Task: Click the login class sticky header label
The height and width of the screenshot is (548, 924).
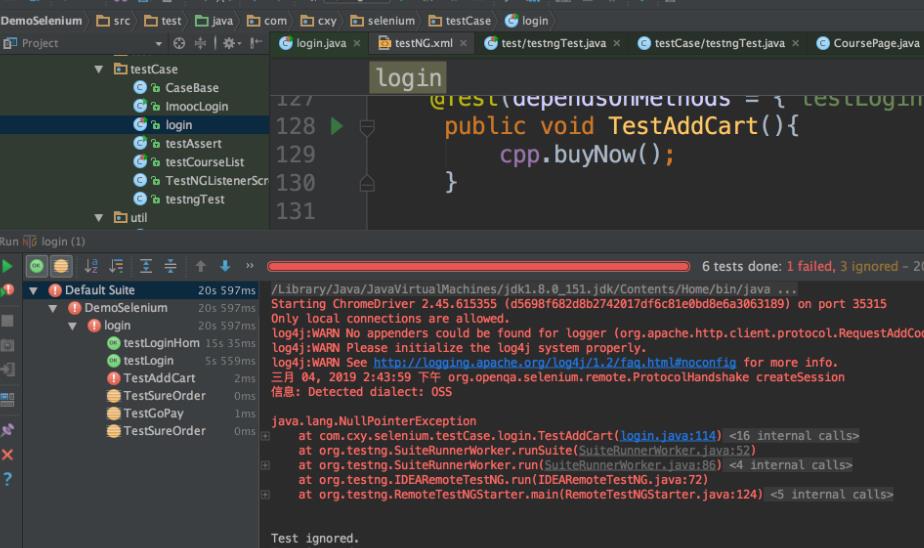Action: tap(408, 78)
